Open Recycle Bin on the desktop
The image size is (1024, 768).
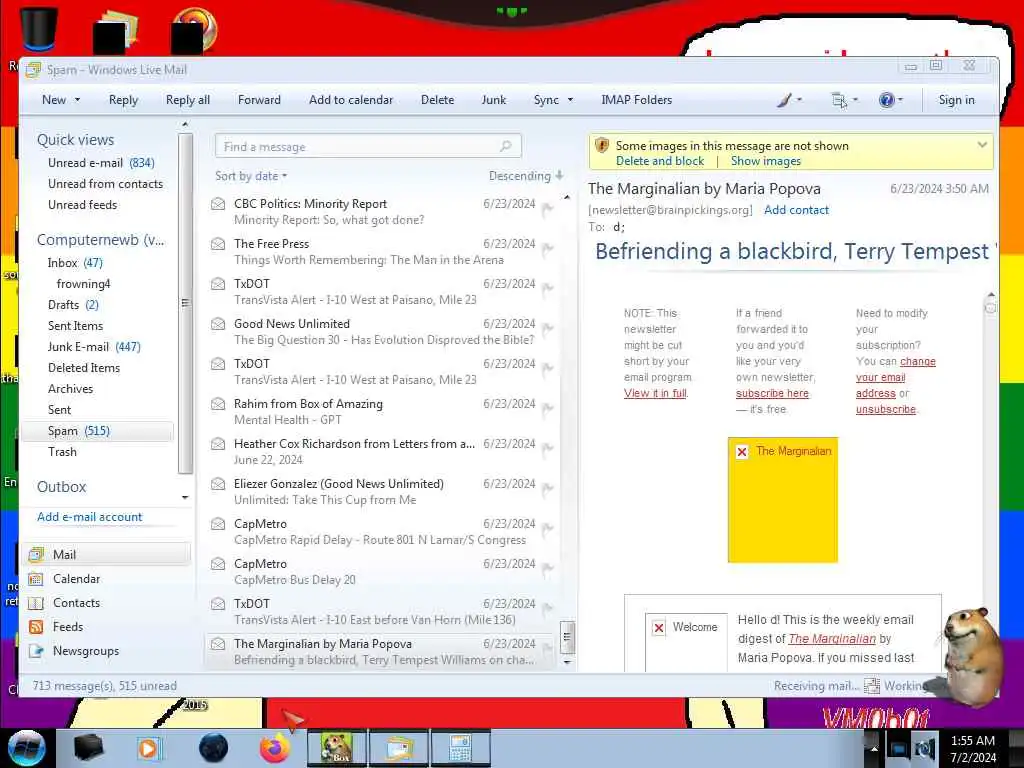pyautogui.click(x=38, y=27)
